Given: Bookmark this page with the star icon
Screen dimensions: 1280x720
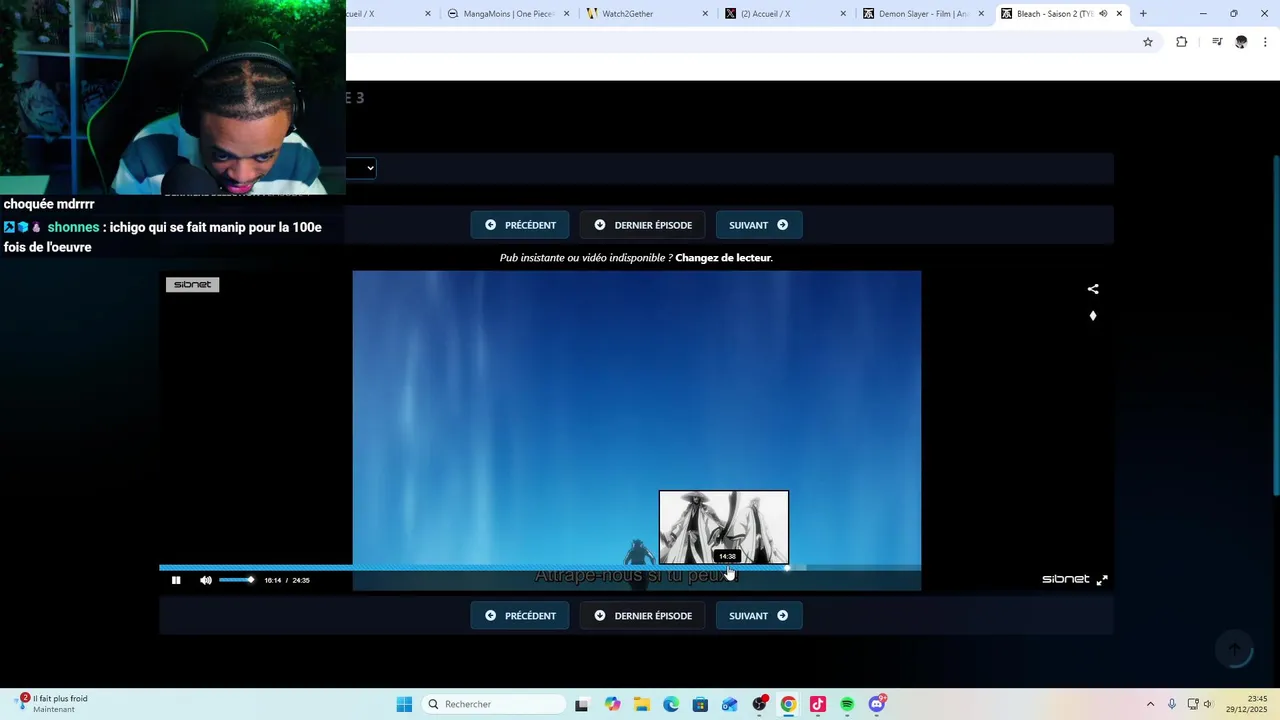Looking at the screenshot, I should tap(1148, 42).
